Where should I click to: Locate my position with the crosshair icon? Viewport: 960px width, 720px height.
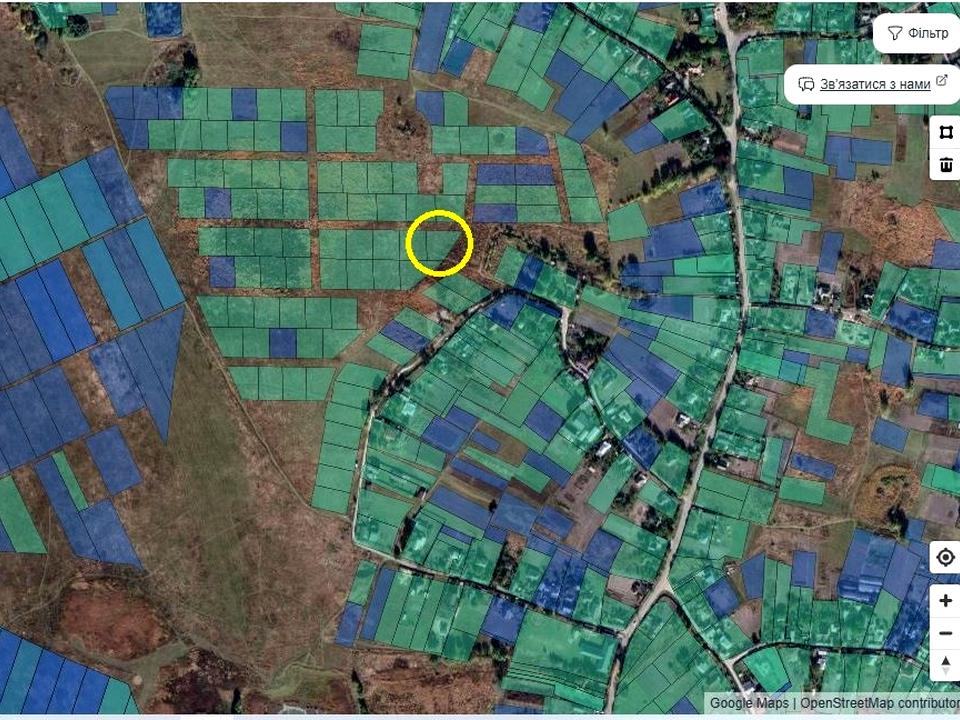946,558
